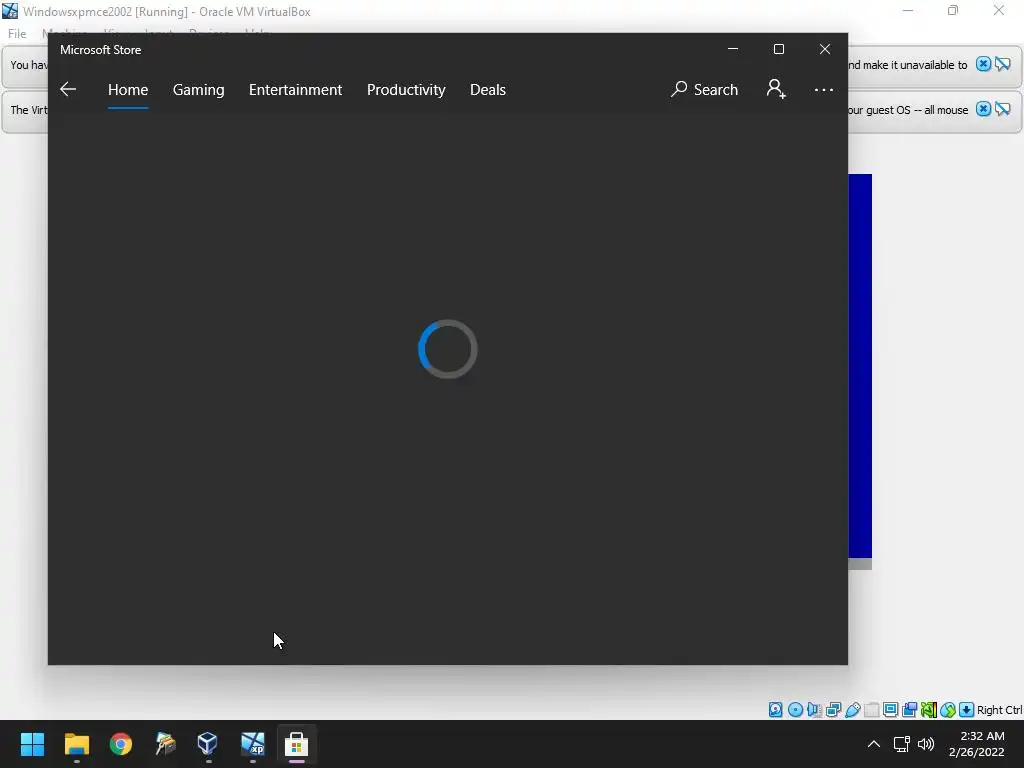Viewport: 1024px width, 768px height.
Task: Open File Explorer from the taskbar
Action: click(76, 744)
